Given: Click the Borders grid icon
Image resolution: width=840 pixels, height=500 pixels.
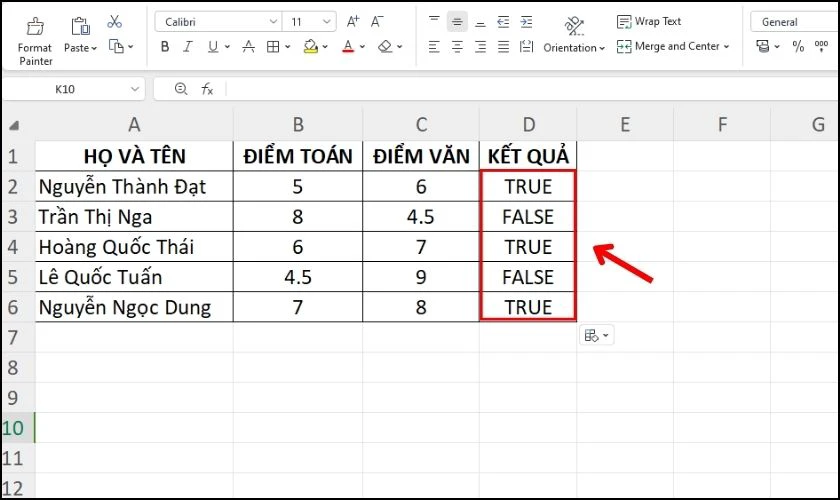Looking at the screenshot, I should [x=273, y=47].
